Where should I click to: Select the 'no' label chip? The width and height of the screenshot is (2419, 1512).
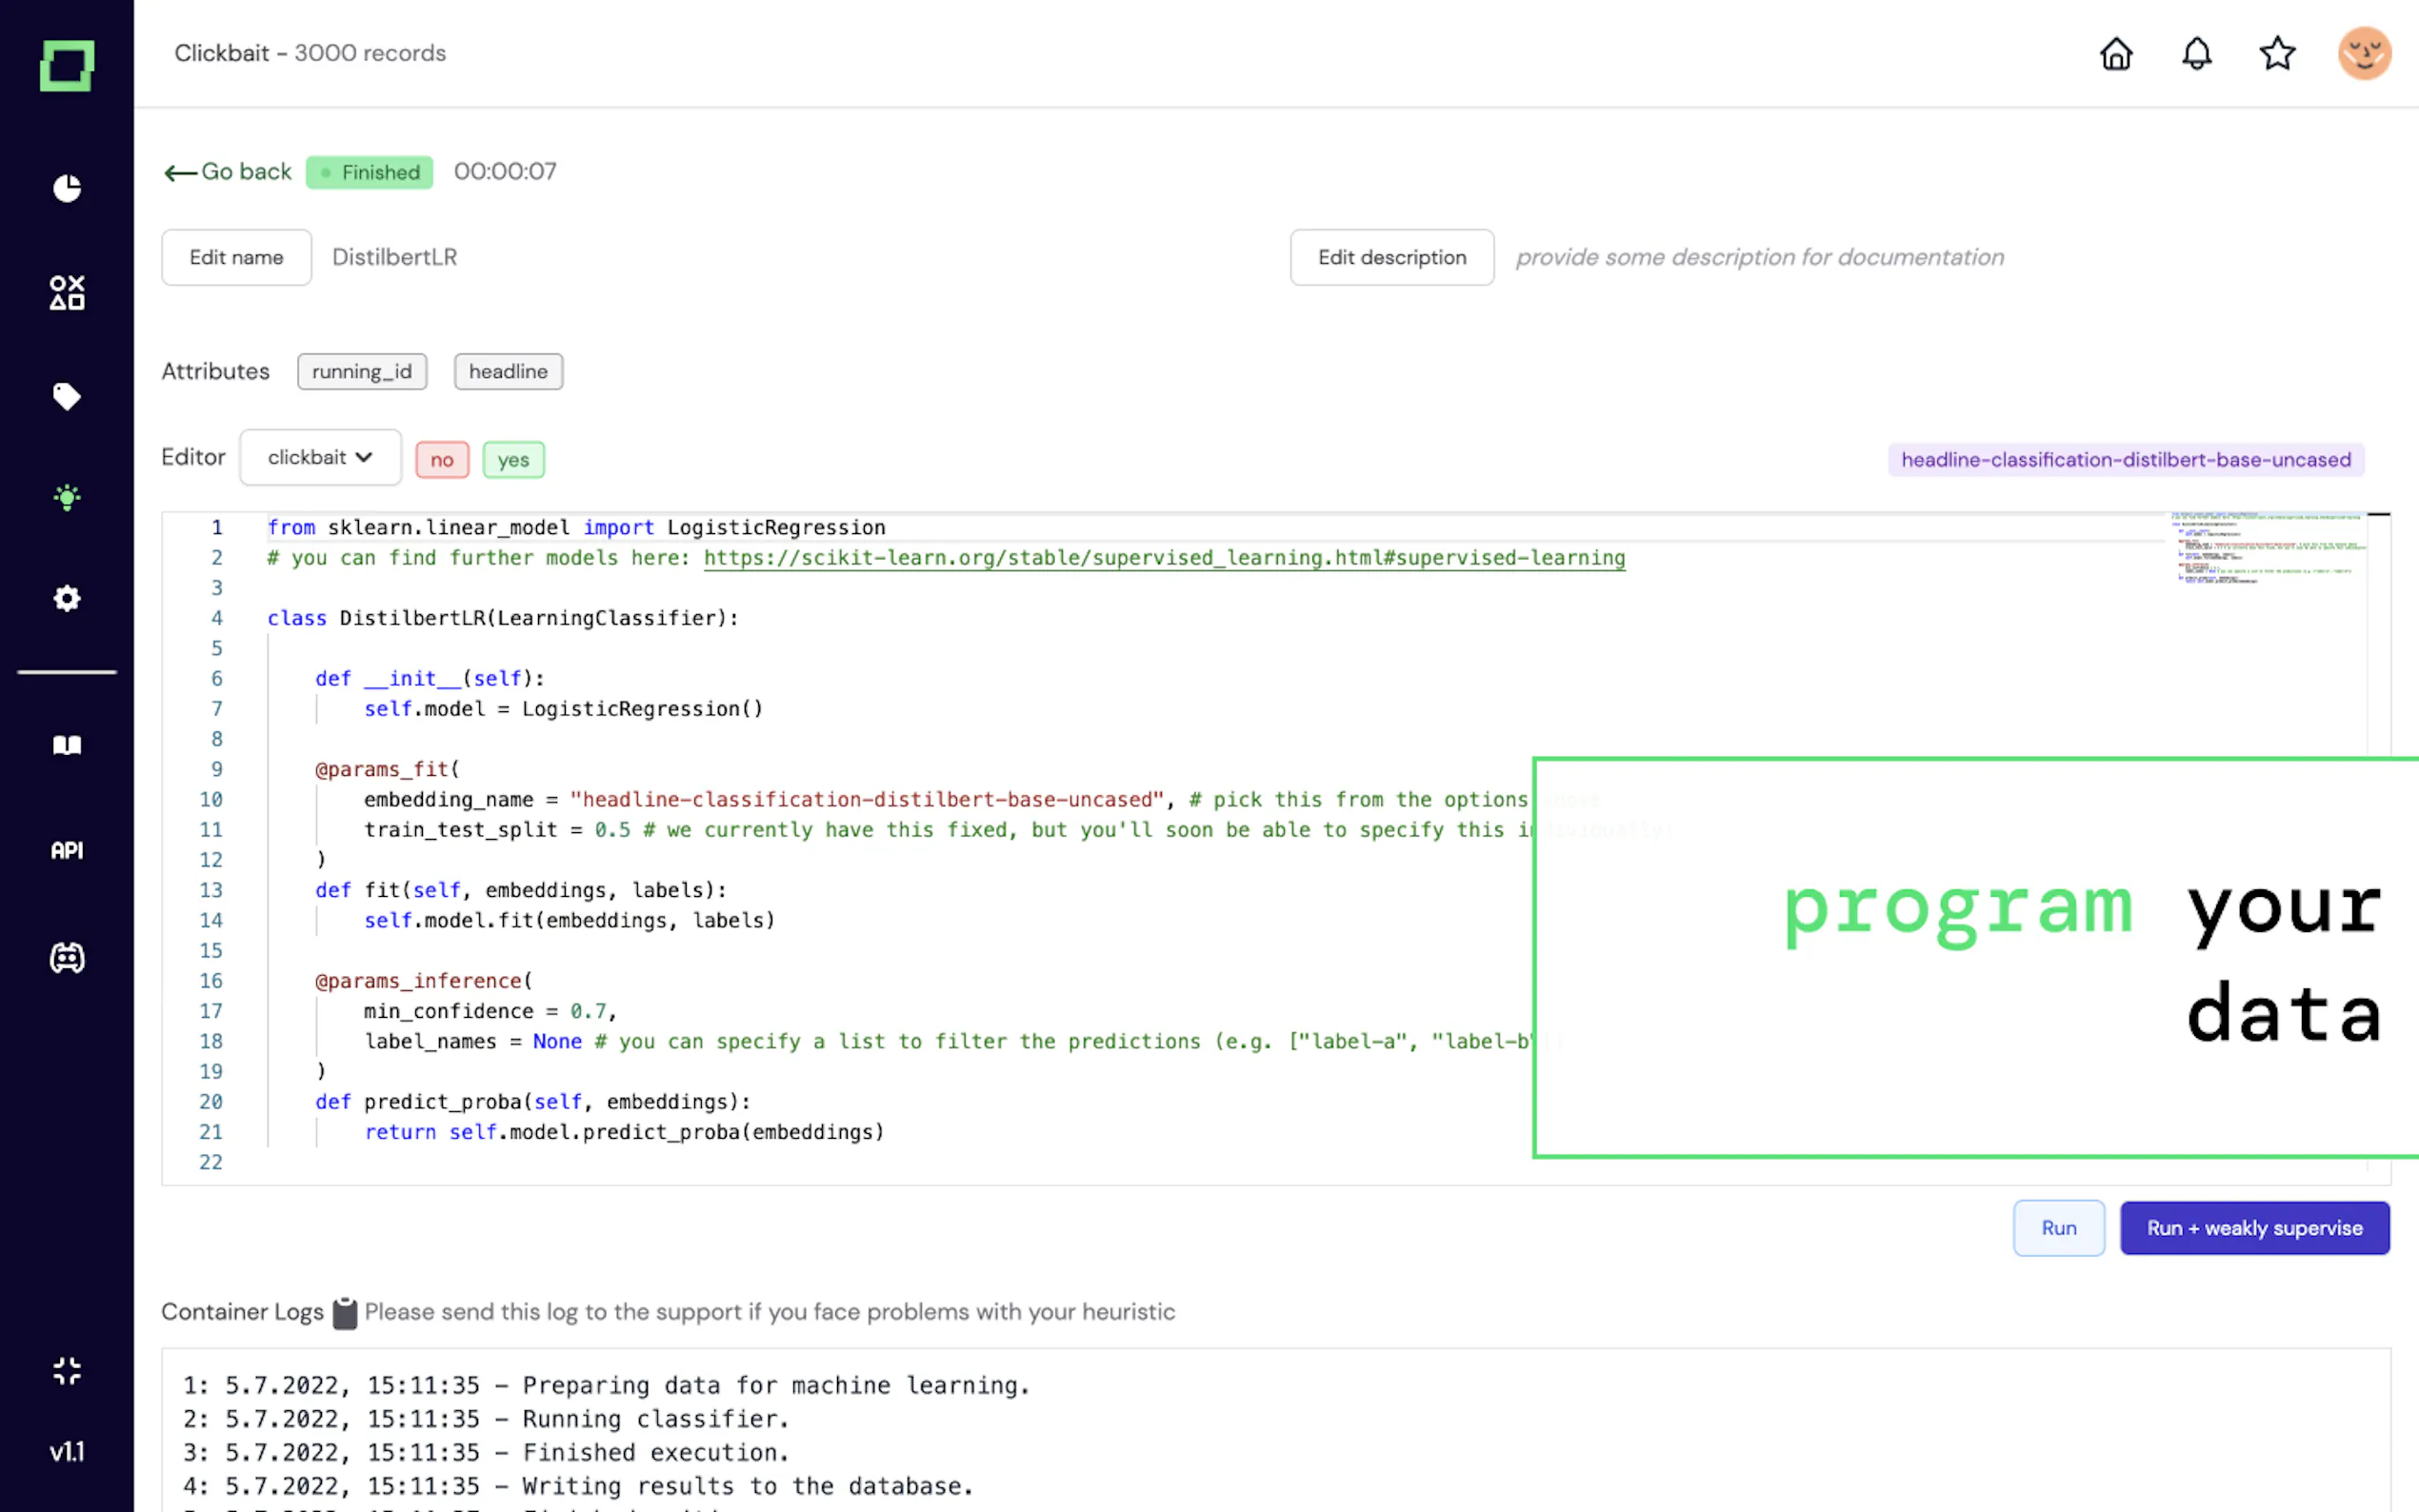pos(442,460)
